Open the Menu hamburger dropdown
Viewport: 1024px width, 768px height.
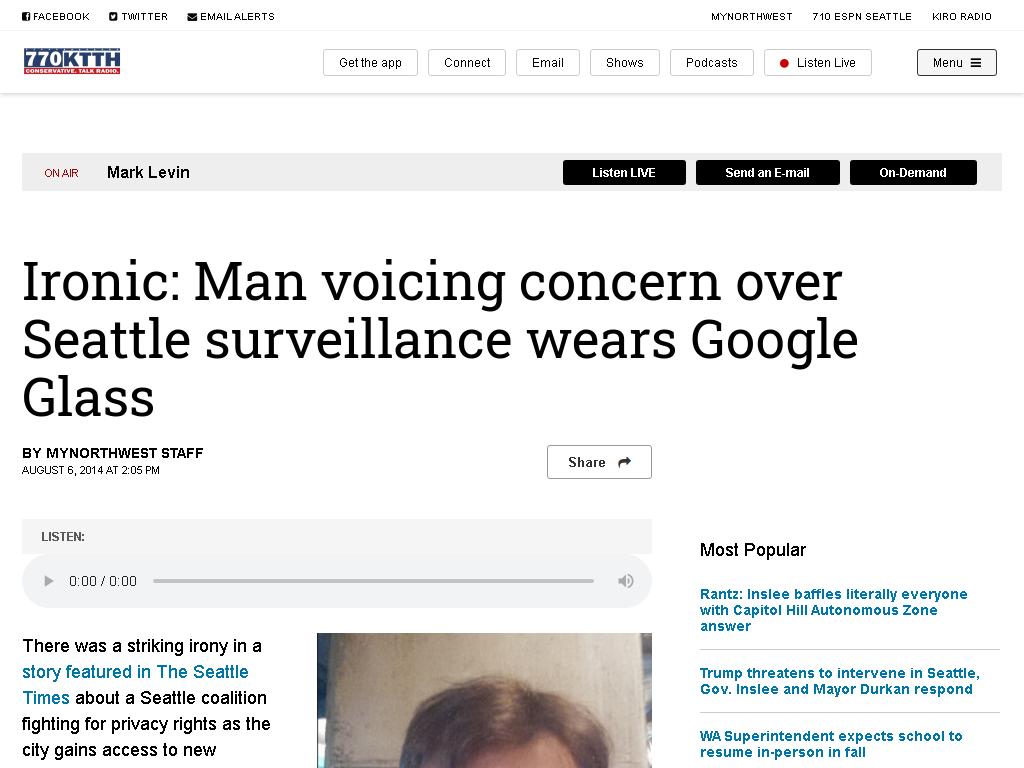tap(957, 63)
